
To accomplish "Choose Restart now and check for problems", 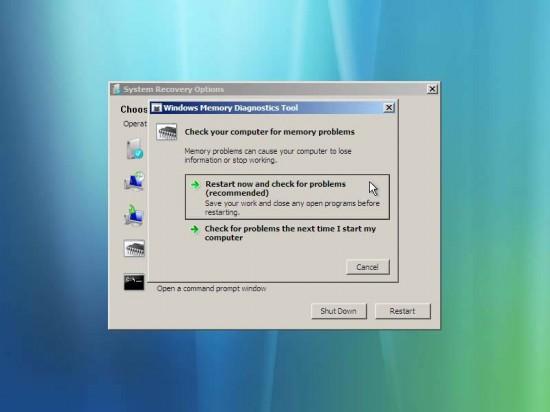I will [287, 197].
